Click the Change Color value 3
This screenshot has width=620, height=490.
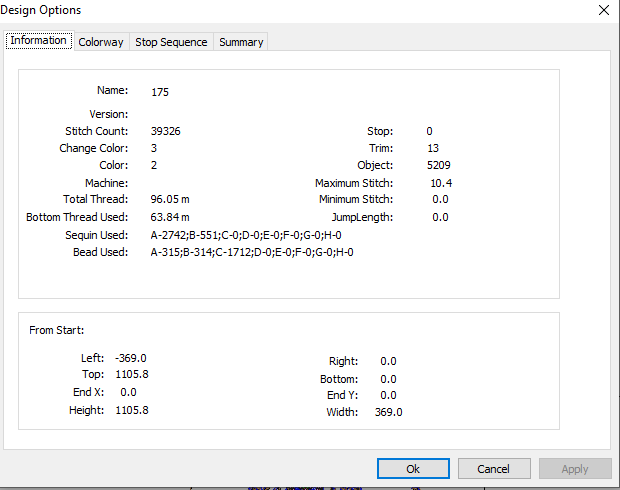click(154, 148)
